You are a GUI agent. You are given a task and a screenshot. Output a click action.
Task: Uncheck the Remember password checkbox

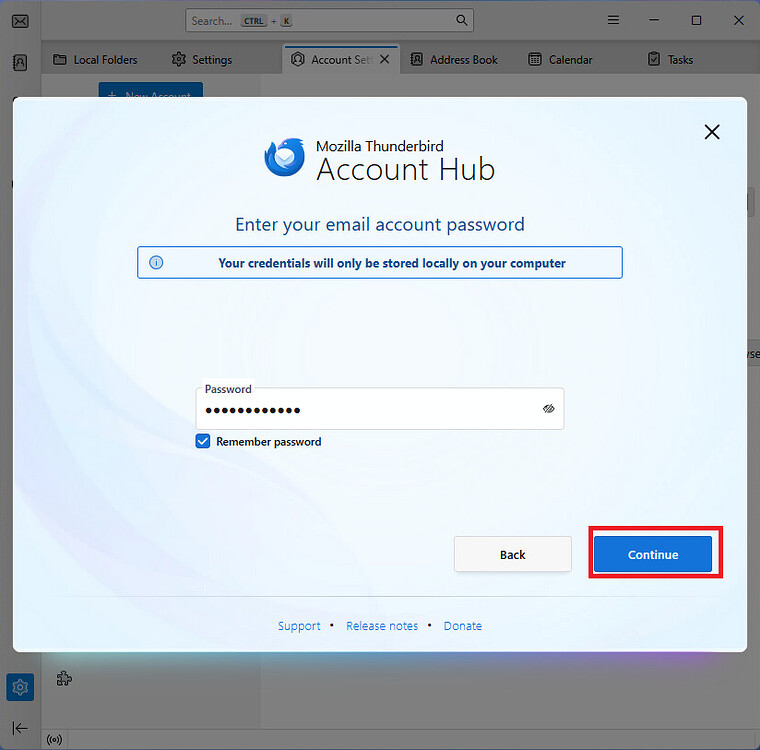pyautogui.click(x=203, y=441)
